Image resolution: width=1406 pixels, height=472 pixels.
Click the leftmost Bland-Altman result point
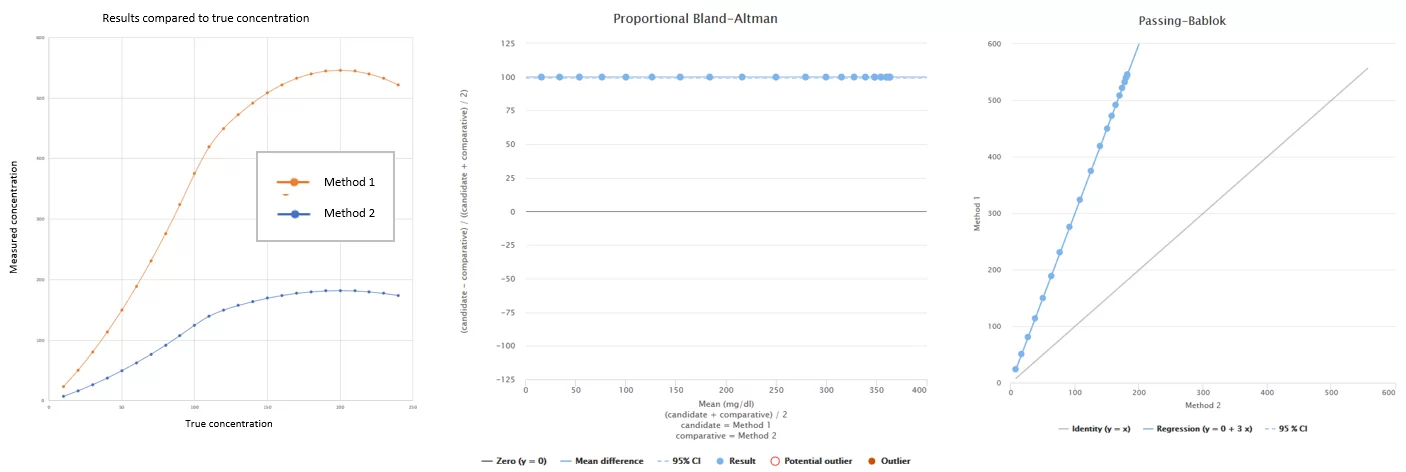pos(541,77)
